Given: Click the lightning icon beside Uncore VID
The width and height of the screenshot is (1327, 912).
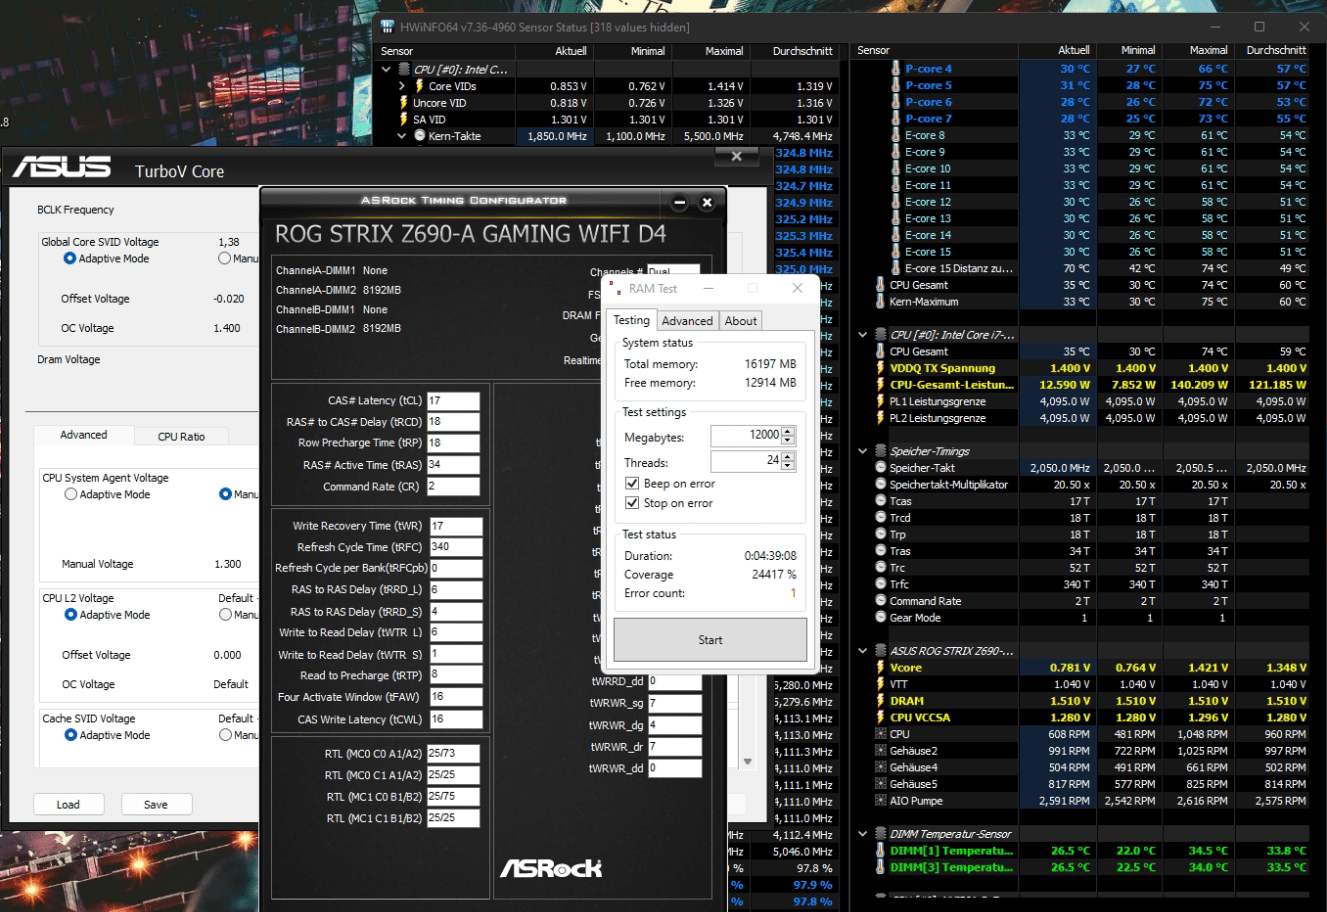Looking at the screenshot, I should [404, 103].
